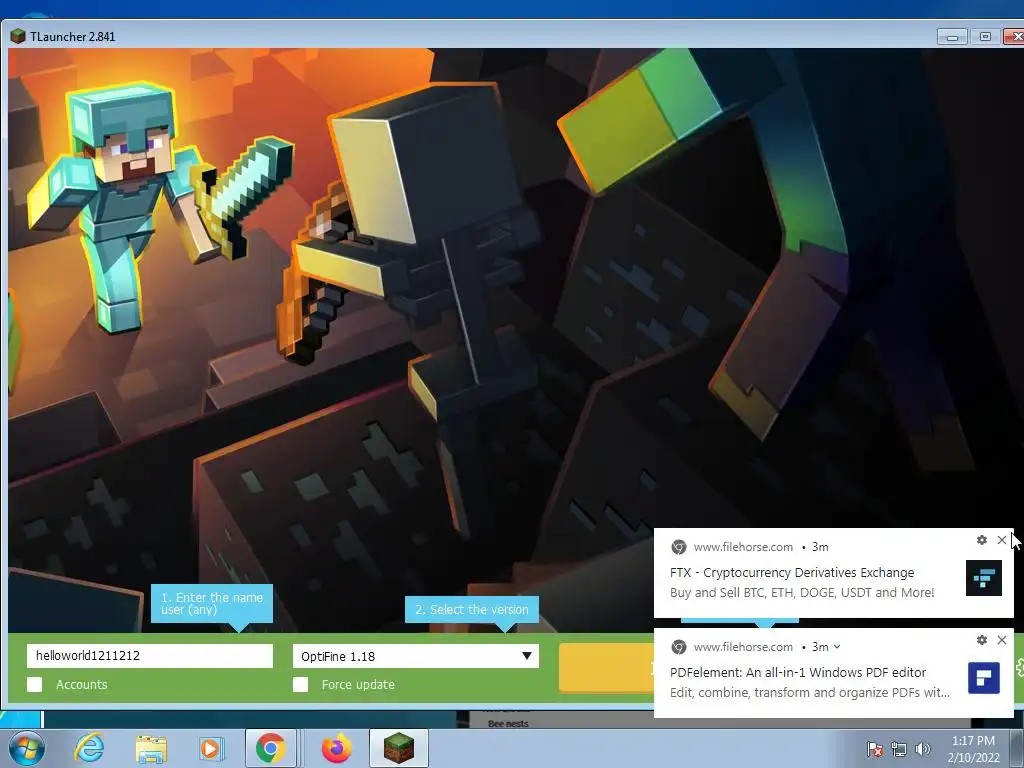Click the clock showing 1:17 PM

973,741
